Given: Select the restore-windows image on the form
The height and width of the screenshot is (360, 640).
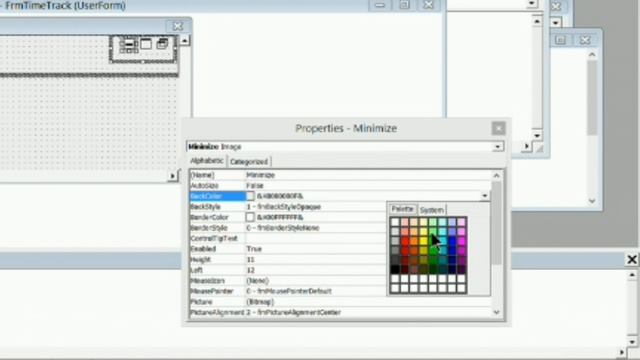Looking at the screenshot, I should (162, 43).
